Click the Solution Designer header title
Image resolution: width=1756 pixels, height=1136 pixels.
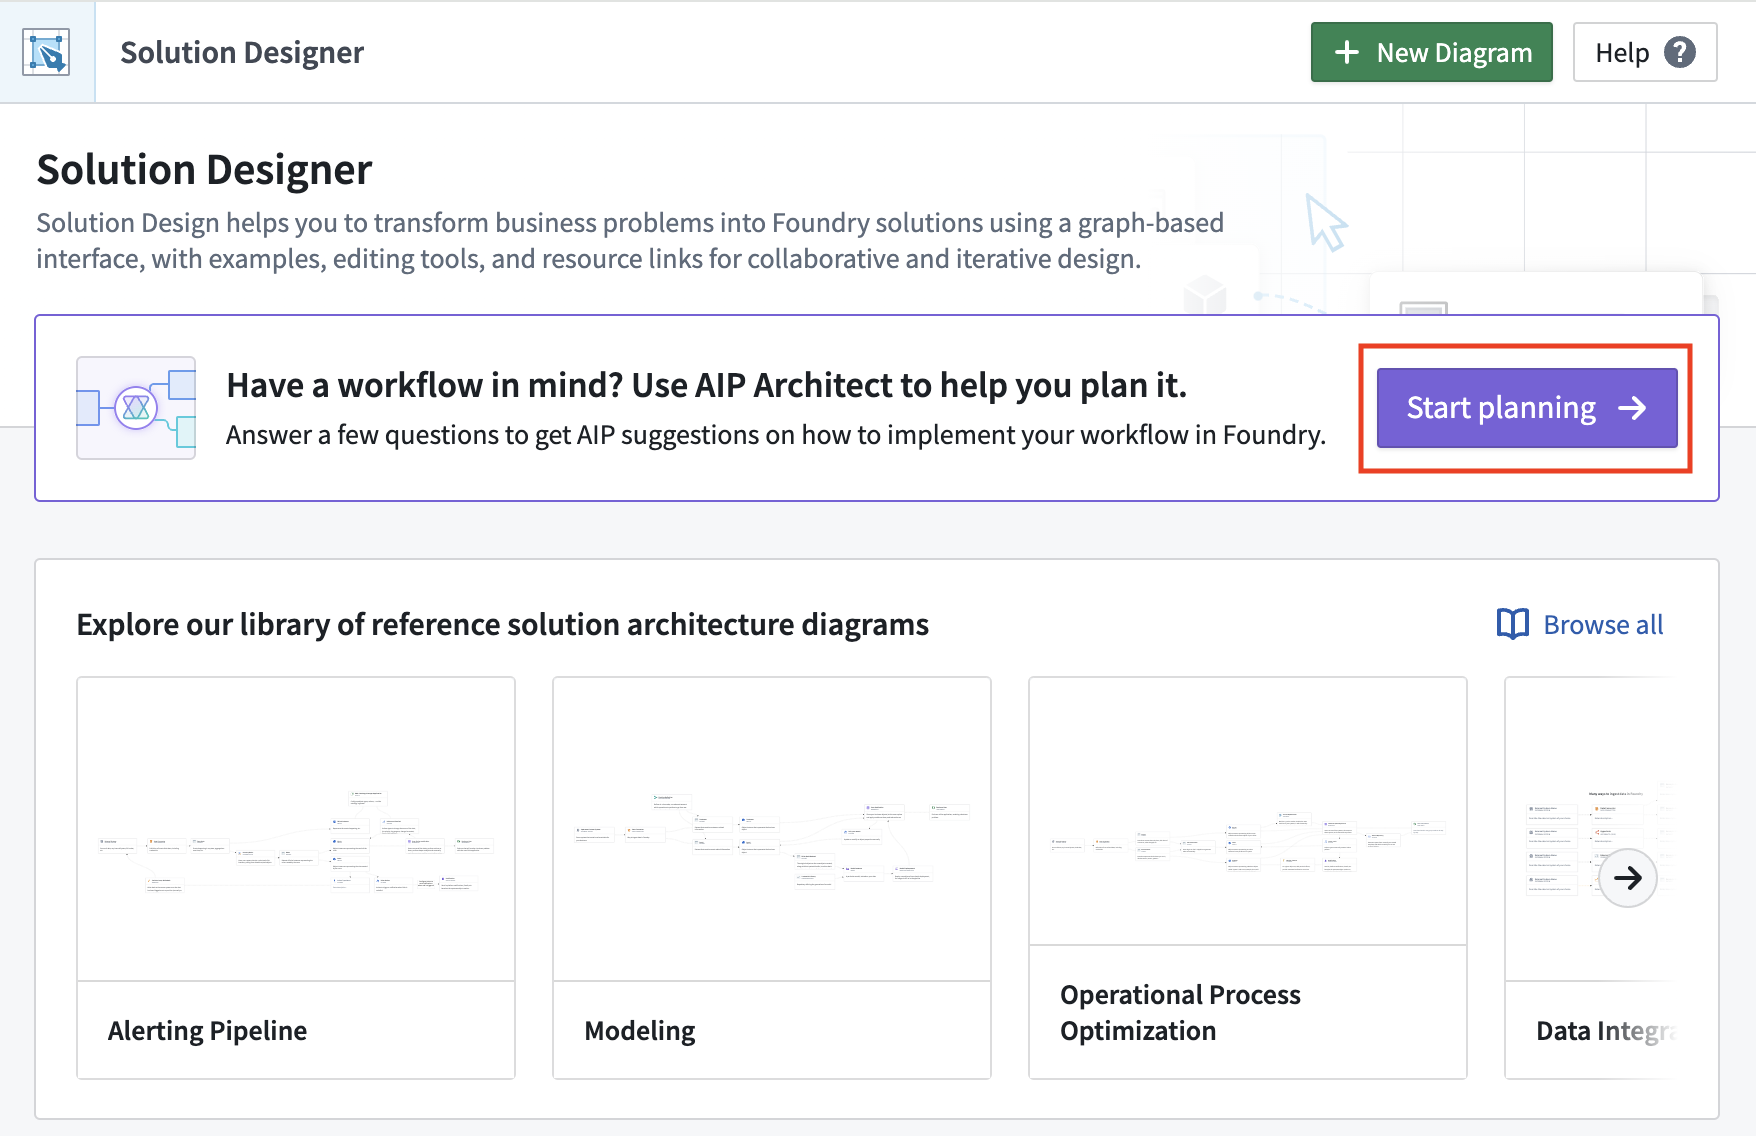(242, 52)
